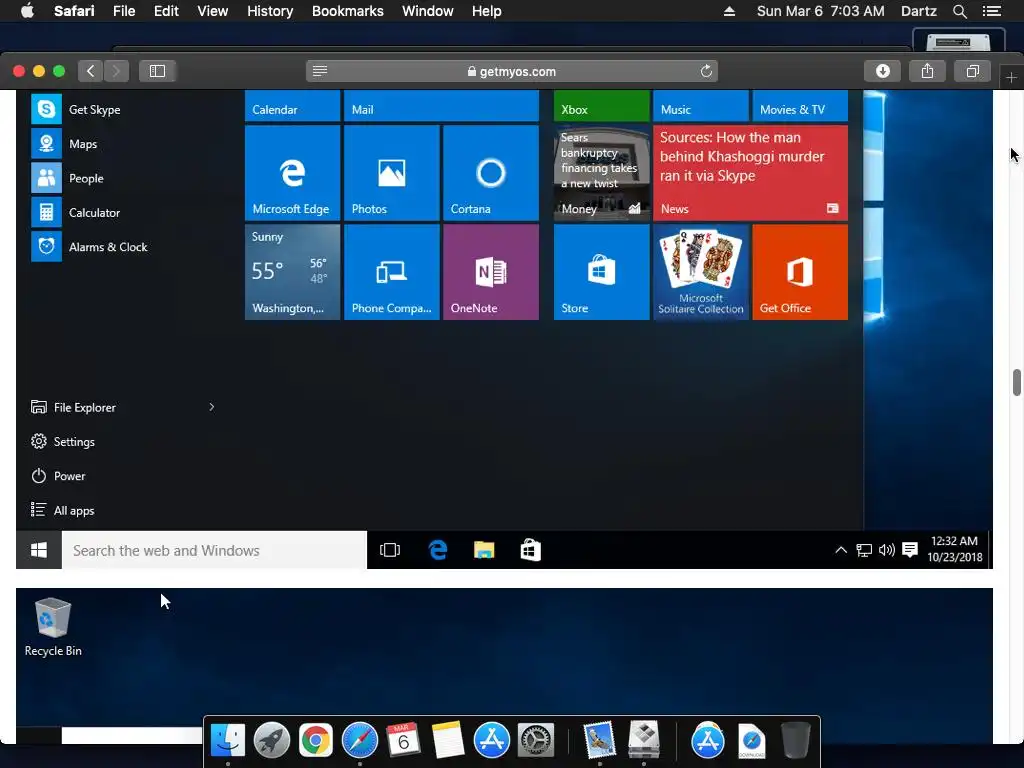
Task: Open the Calendar tile
Action: click(292, 106)
